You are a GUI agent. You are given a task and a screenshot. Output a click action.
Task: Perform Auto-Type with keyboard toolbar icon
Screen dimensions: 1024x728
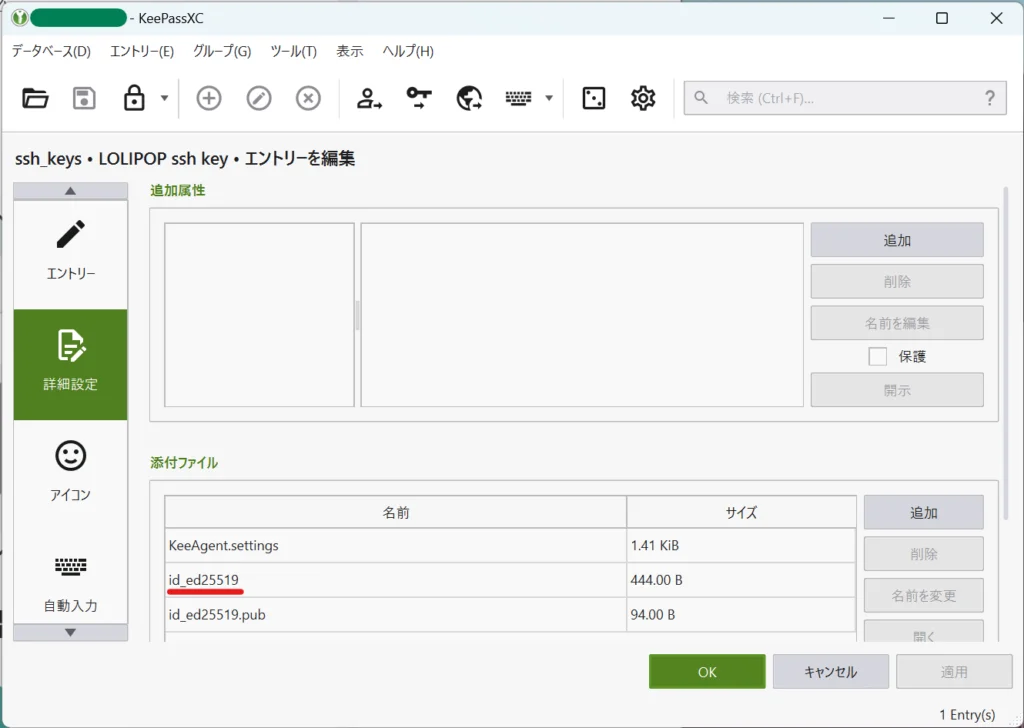click(x=519, y=99)
